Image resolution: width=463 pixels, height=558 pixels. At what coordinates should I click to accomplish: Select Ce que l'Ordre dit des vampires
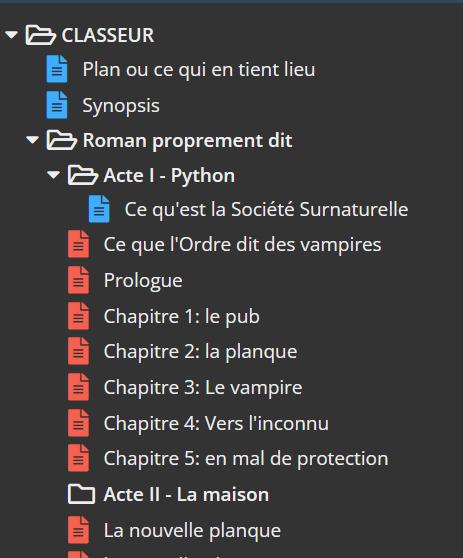click(x=242, y=244)
